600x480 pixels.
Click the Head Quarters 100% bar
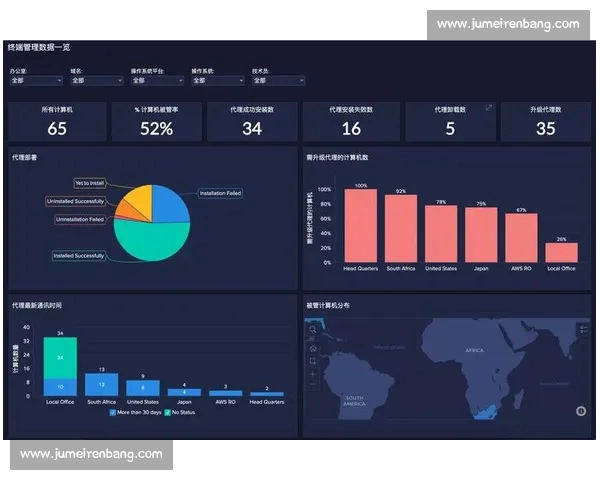pyautogui.click(x=360, y=225)
